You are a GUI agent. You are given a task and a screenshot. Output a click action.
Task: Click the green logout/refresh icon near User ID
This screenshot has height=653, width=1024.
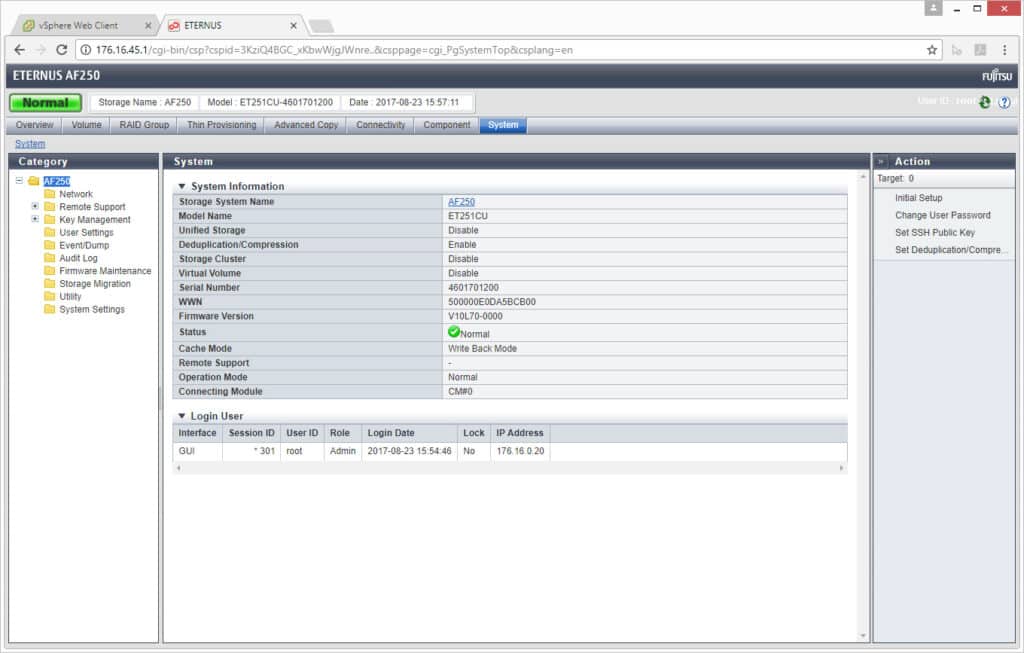click(985, 102)
